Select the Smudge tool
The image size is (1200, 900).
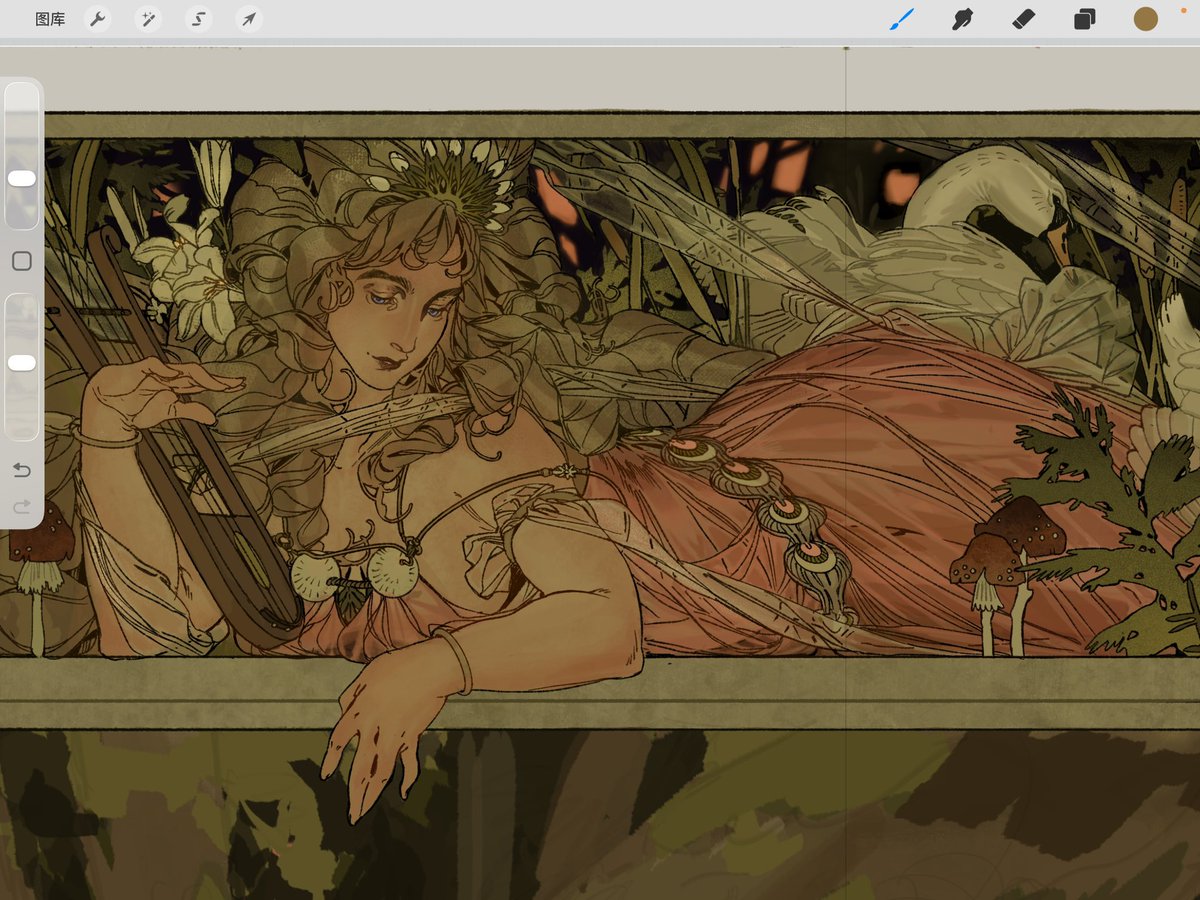(x=962, y=19)
